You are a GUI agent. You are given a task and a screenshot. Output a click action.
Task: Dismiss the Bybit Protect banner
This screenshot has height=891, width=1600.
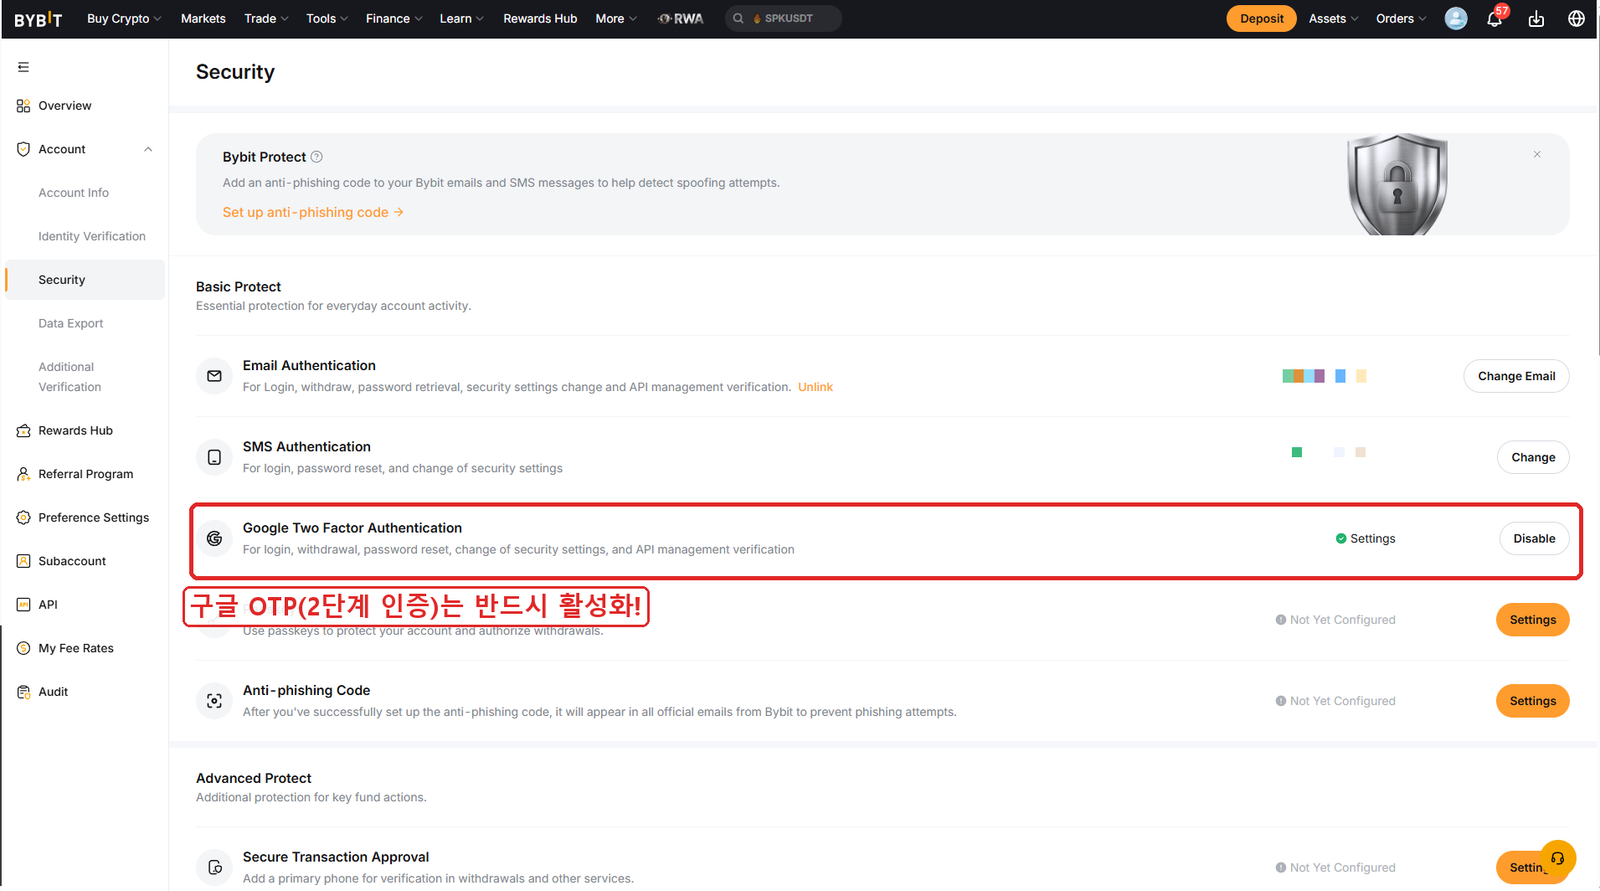click(x=1537, y=154)
